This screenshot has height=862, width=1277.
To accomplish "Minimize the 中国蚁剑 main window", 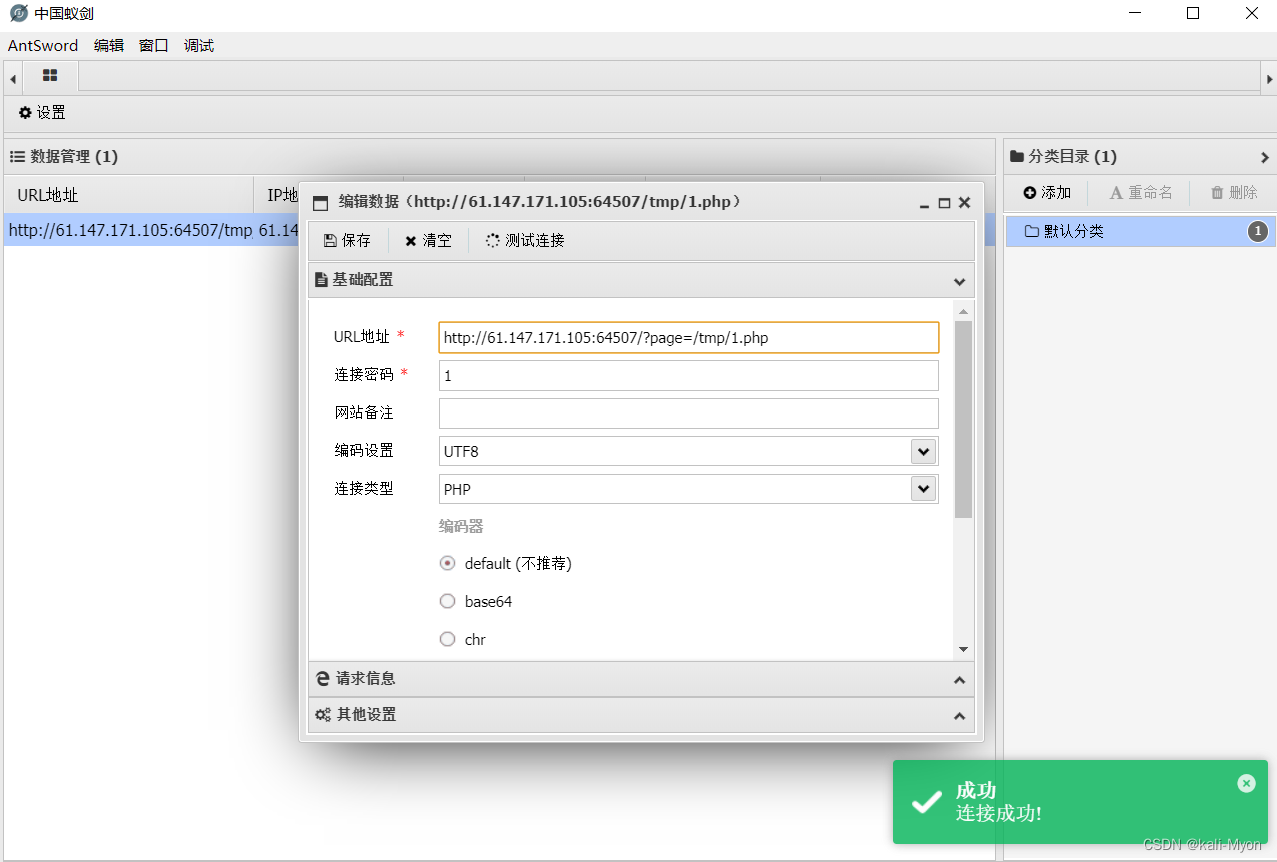I will 1135,14.
